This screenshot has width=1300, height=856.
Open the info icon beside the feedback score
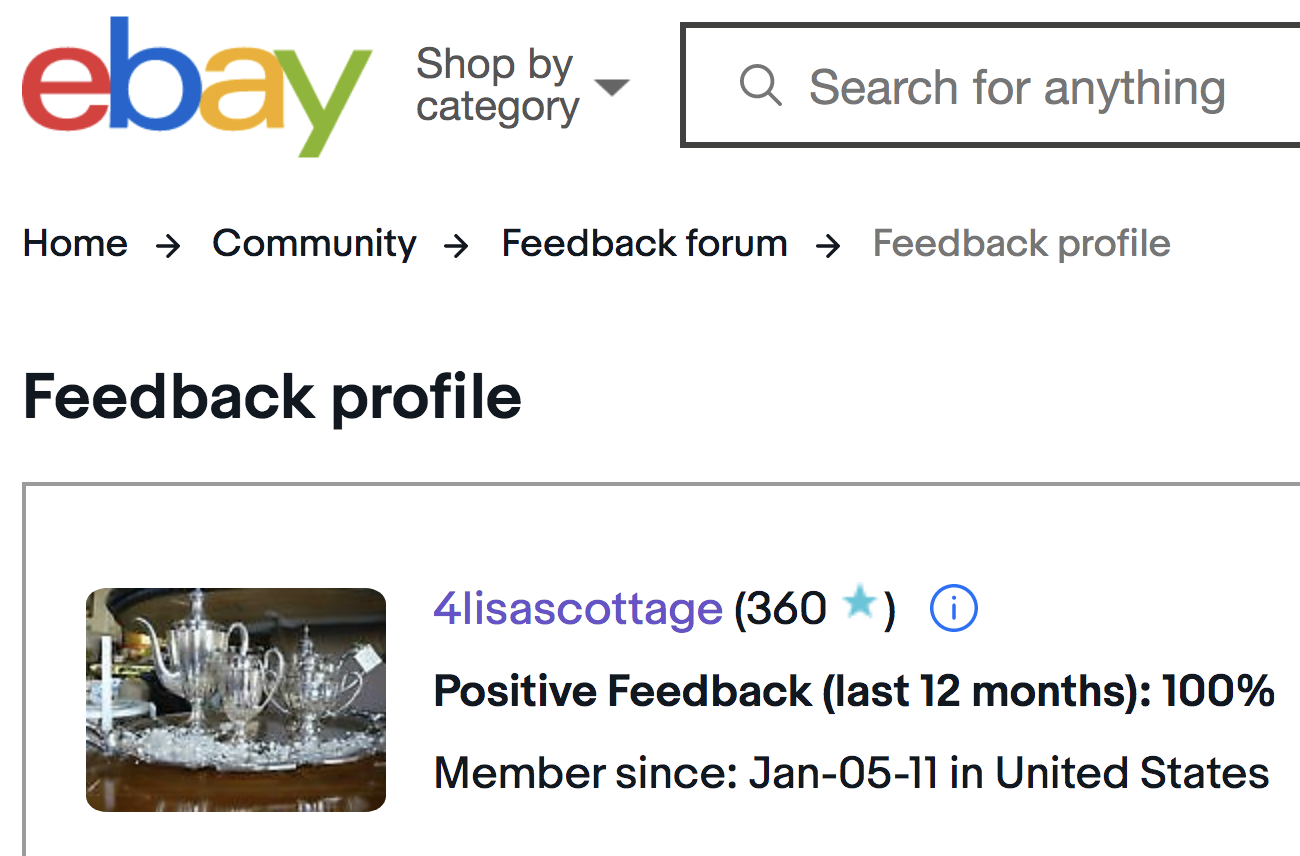(x=953, y=608)
